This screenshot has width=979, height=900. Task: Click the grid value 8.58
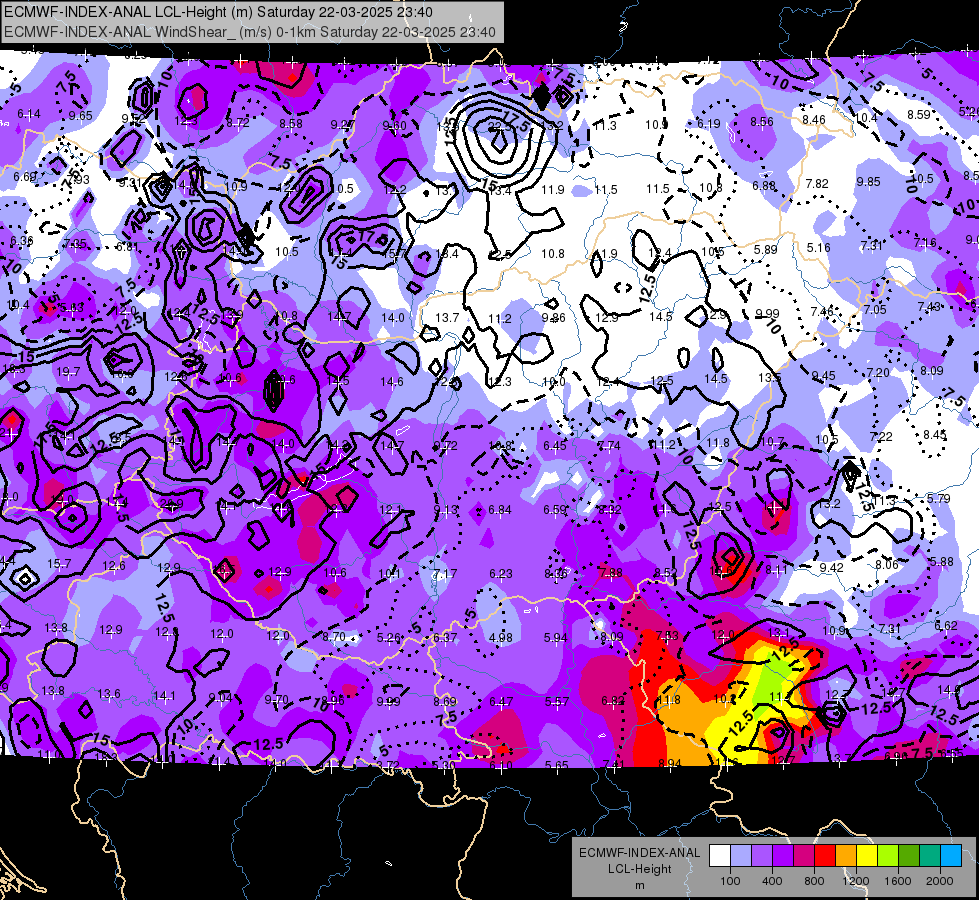click(291, 124)
